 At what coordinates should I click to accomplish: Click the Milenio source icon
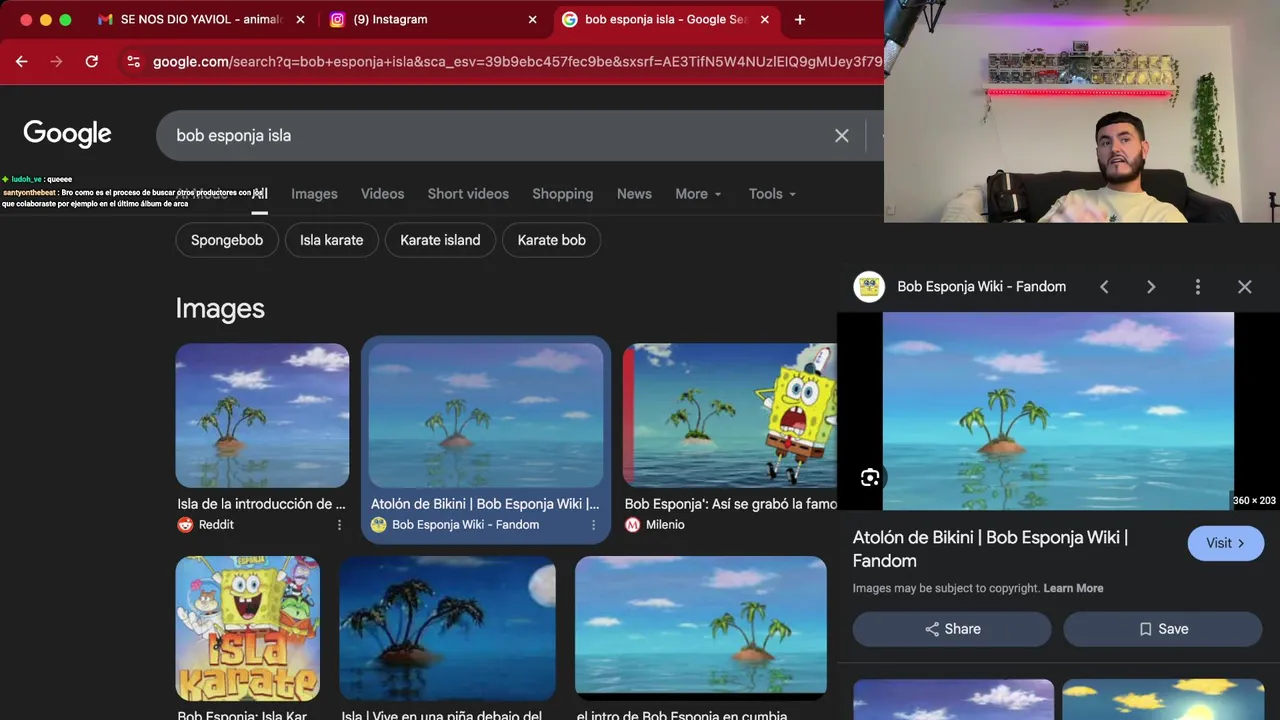[632, 525]
